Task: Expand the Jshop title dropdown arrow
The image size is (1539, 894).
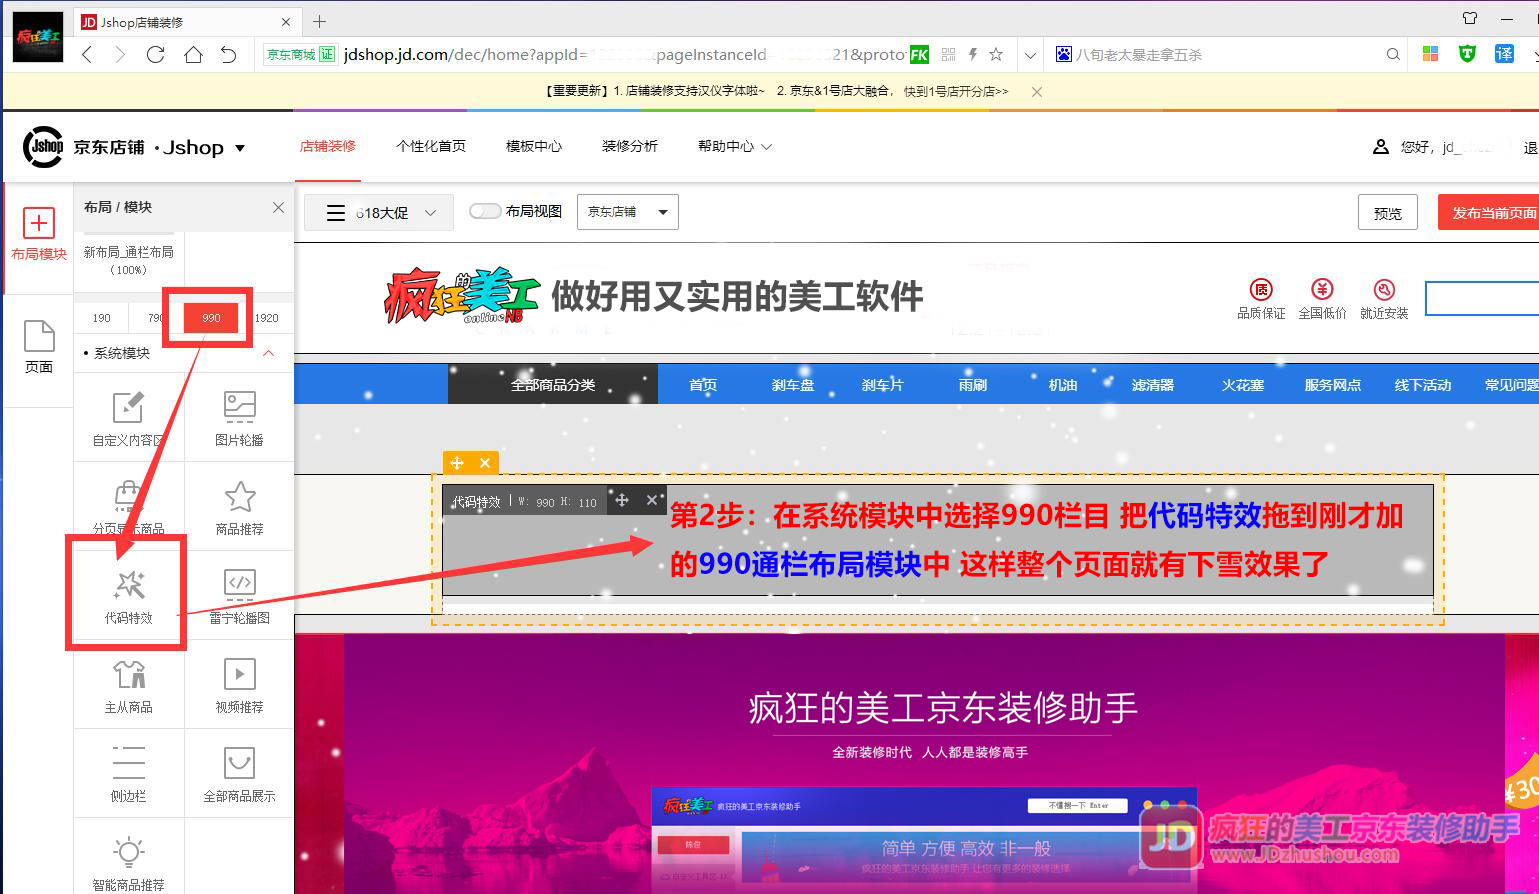Action: (240, 148)
